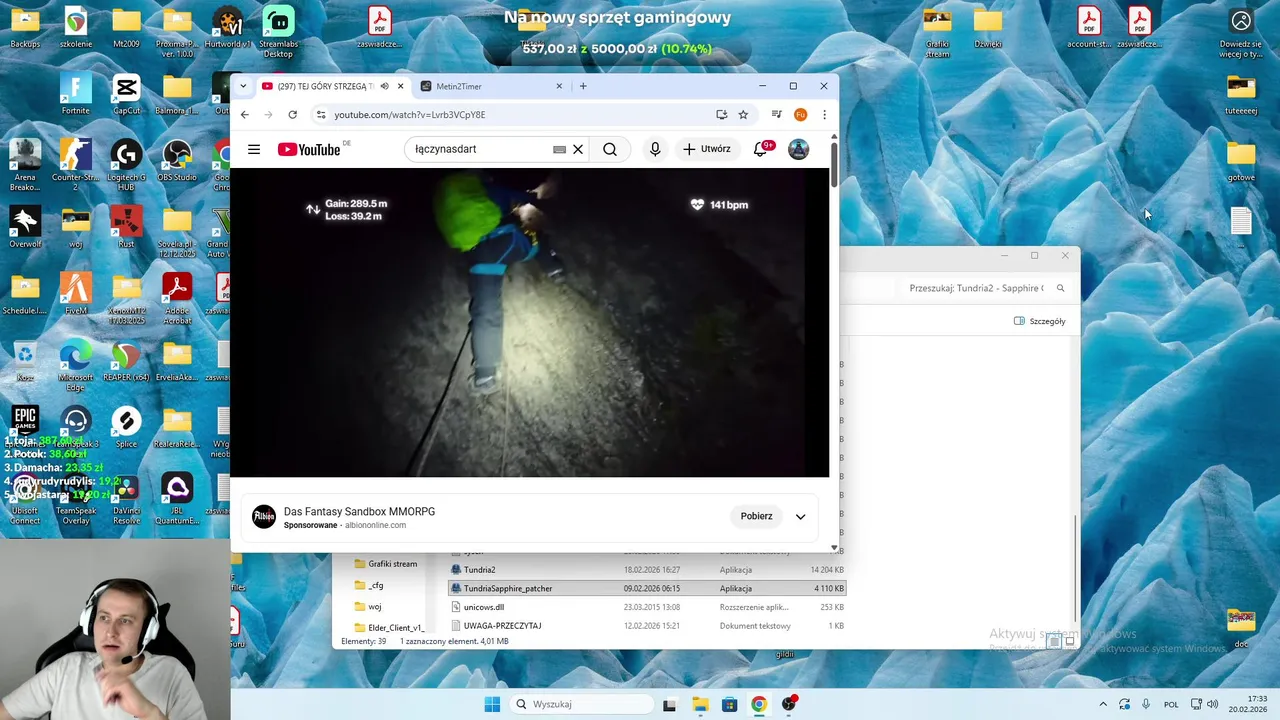Open the YouTube hamburger guide menu

[254, 149]
